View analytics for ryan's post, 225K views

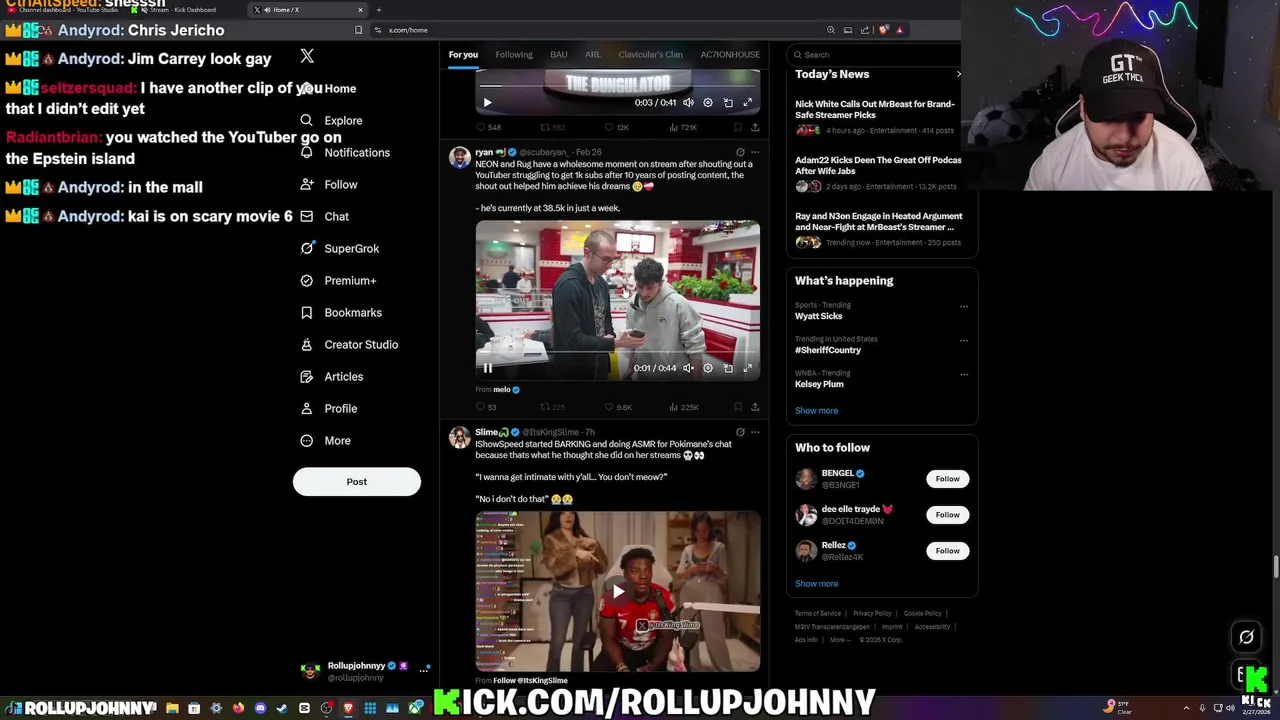click(x=683, y=407)
